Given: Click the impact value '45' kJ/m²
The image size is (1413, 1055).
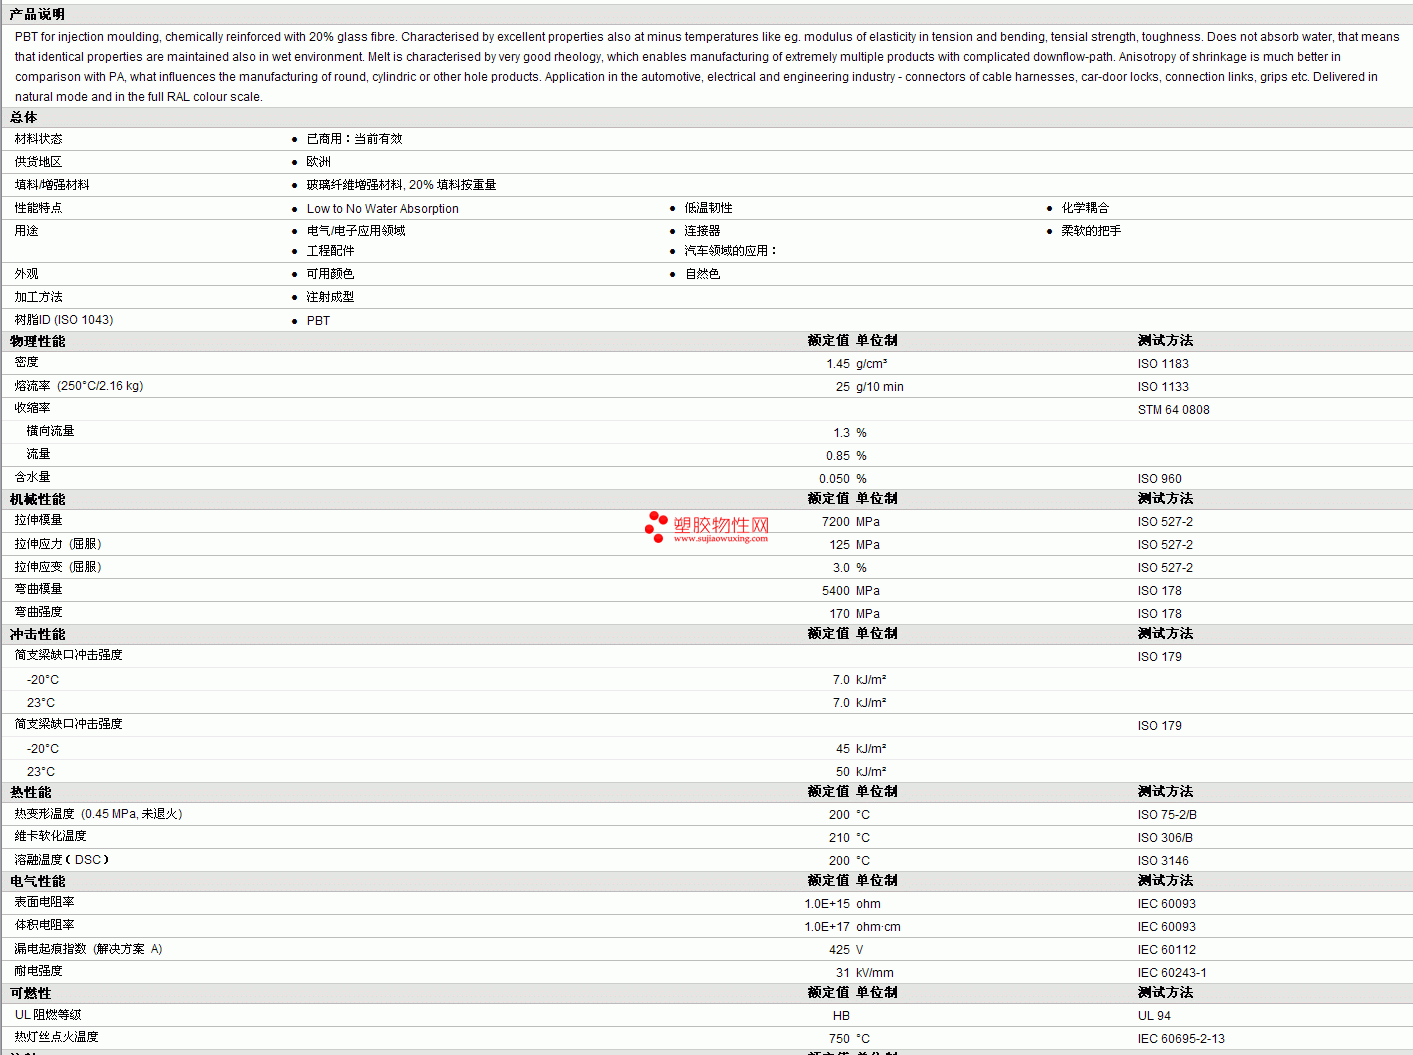Looking at the screenshot, I should pyautogui.click(x=843, y=749).
